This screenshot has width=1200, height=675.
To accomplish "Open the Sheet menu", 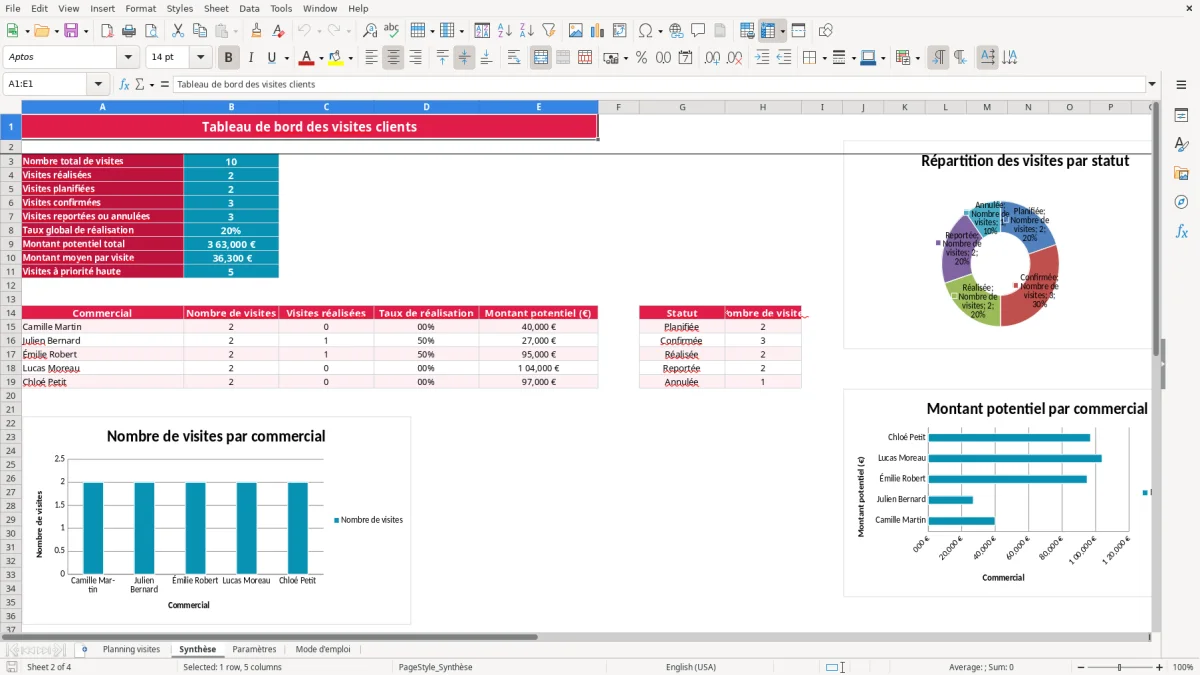I will pos(216,8).
